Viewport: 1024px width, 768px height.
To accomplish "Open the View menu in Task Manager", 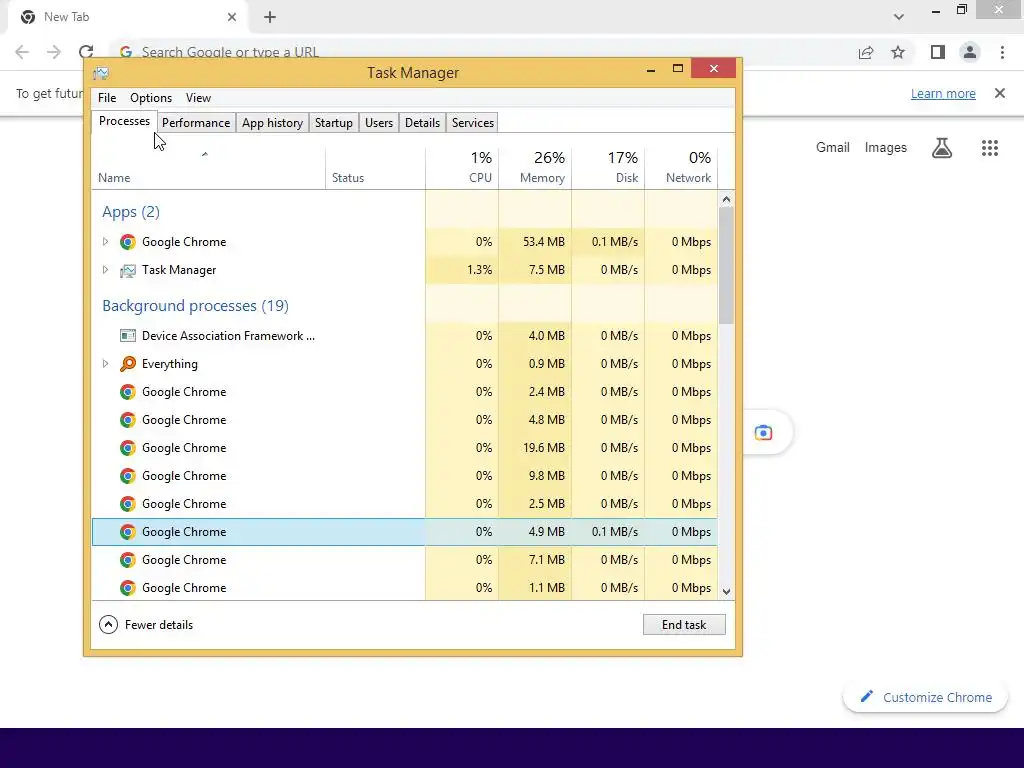I will coord(198,98).
